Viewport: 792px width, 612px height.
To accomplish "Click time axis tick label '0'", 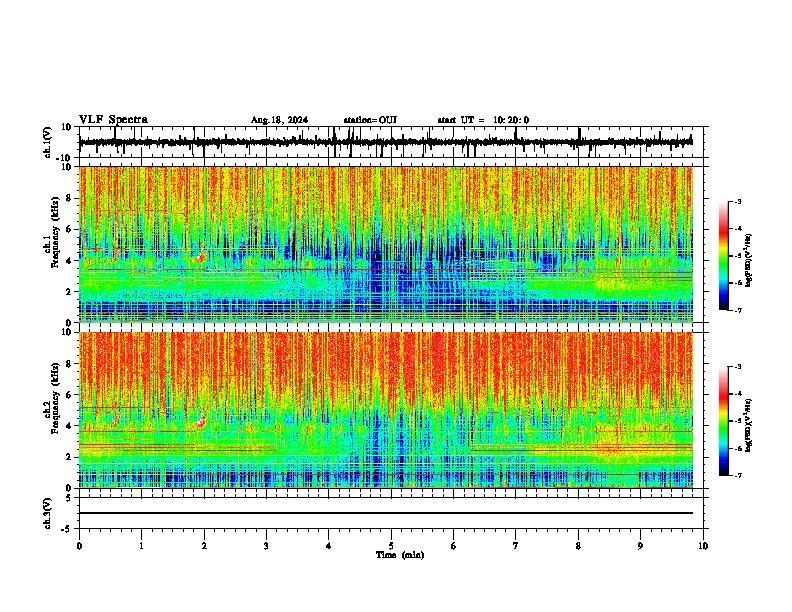I will coord(79,546).
